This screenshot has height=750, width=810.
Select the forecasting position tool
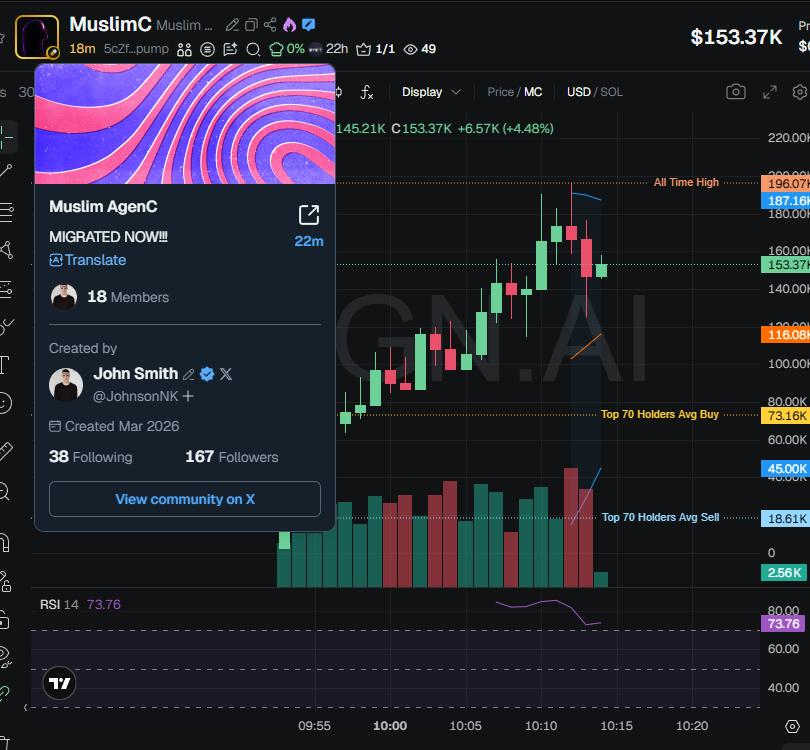pos(6,289)
